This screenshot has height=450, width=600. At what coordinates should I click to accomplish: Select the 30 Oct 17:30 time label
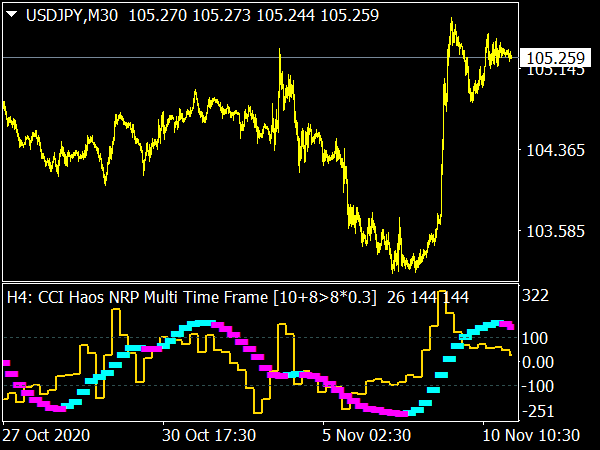[x=209, y=435]
